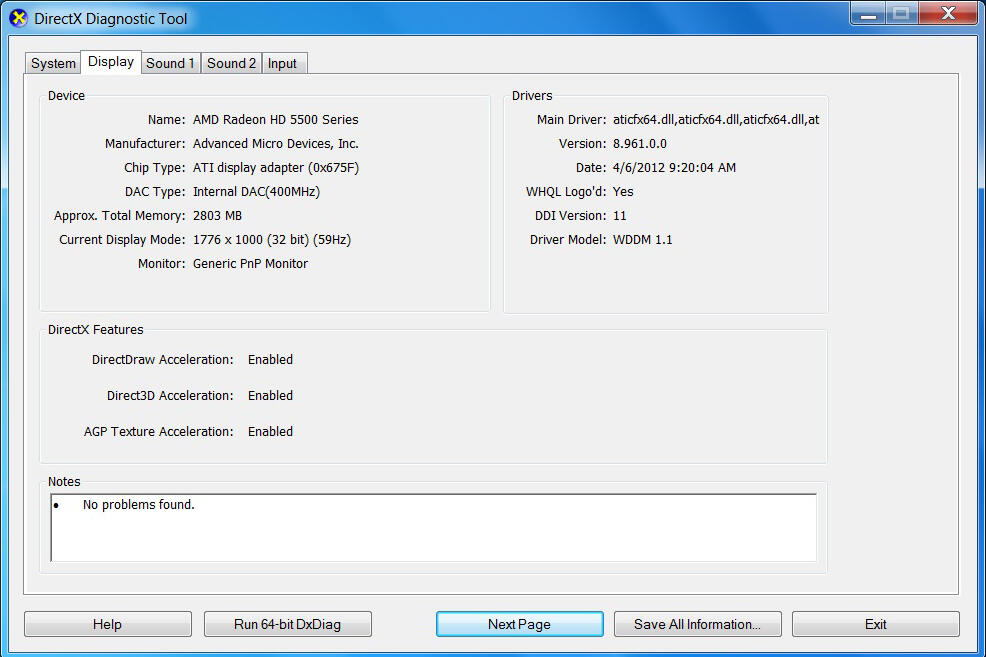The width and height of the screenshot is (986, 657).
Task: Click the 'Notes' group label
Action: [64, 482]
